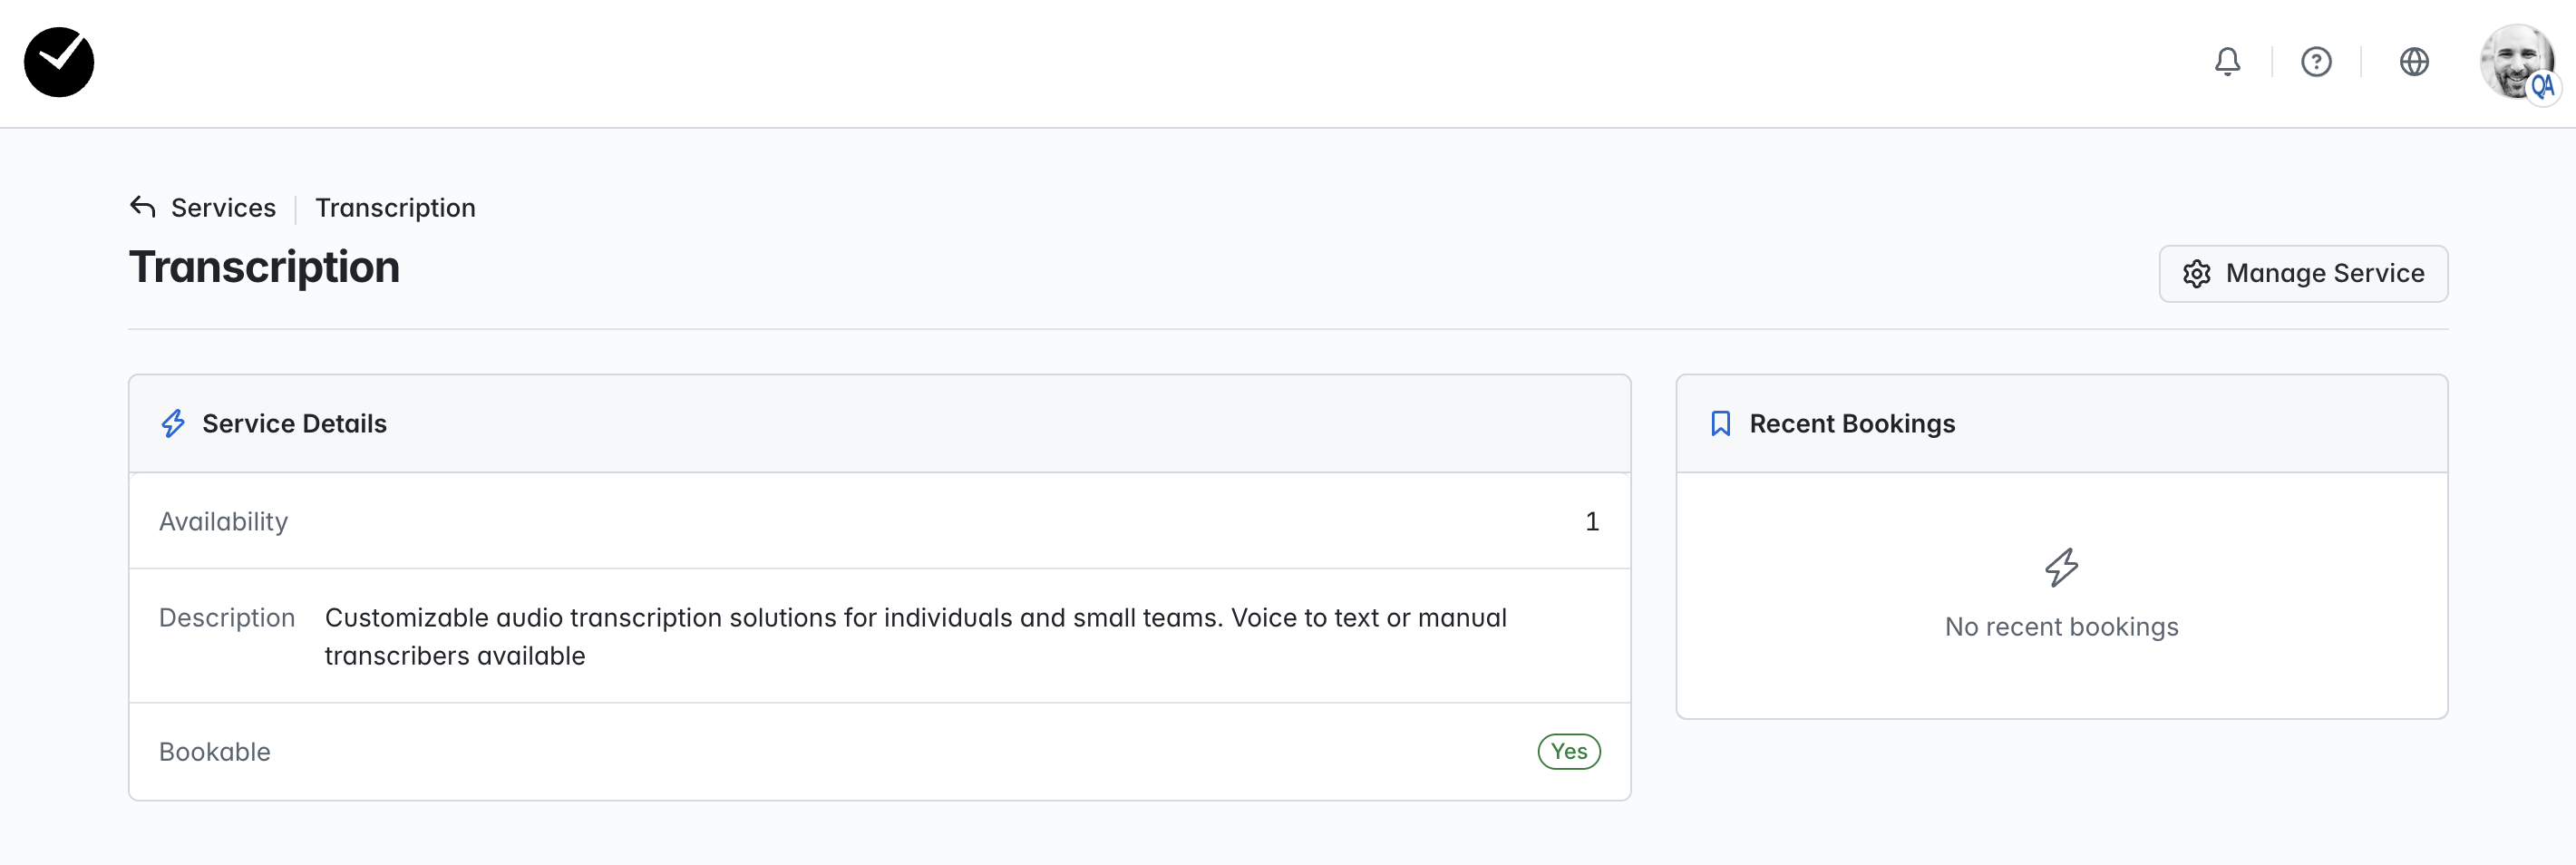Click the No recent bookings text

pyautogui.click(x=2061, y=627)
